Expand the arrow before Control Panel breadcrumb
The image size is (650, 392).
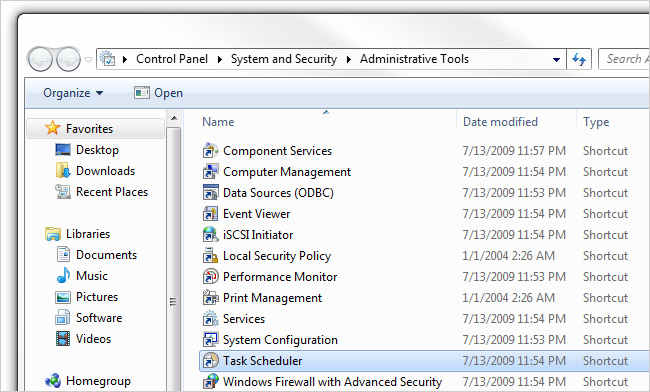click(125, 60)
